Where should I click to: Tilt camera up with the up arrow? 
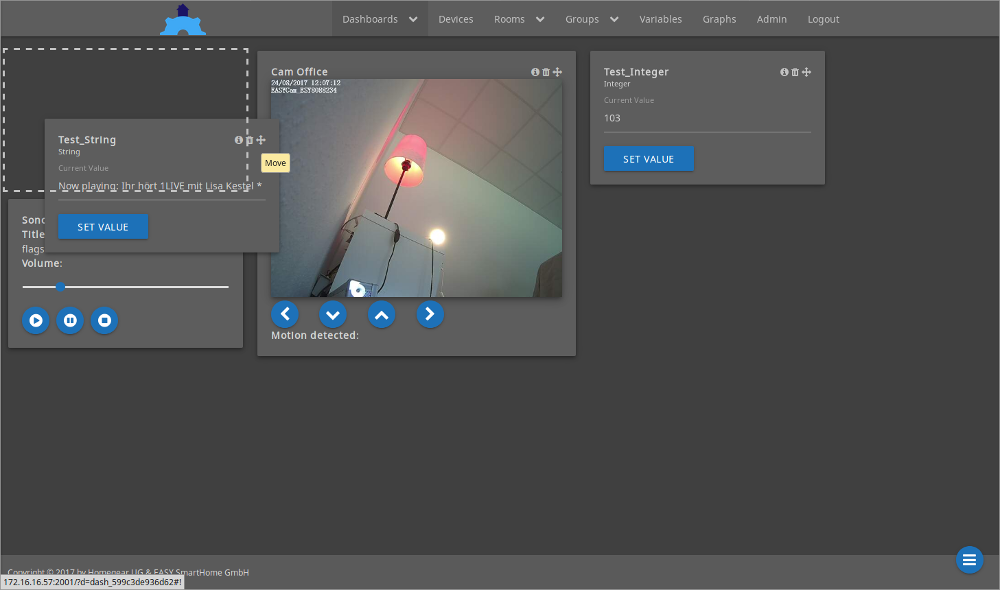point(381,314)
